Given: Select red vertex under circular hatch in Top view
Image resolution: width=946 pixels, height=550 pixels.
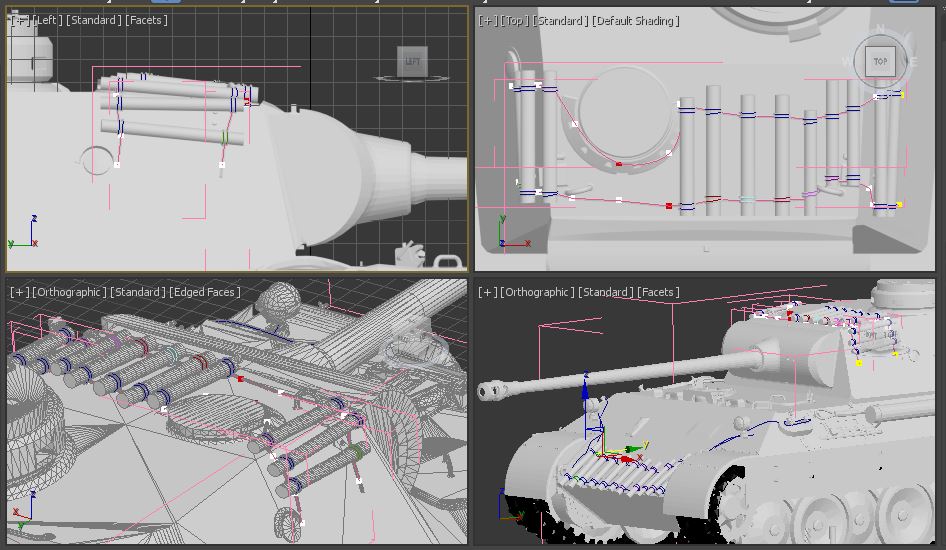Looking at the screenshot, I should pyautogui.click(x=618, y=164).
